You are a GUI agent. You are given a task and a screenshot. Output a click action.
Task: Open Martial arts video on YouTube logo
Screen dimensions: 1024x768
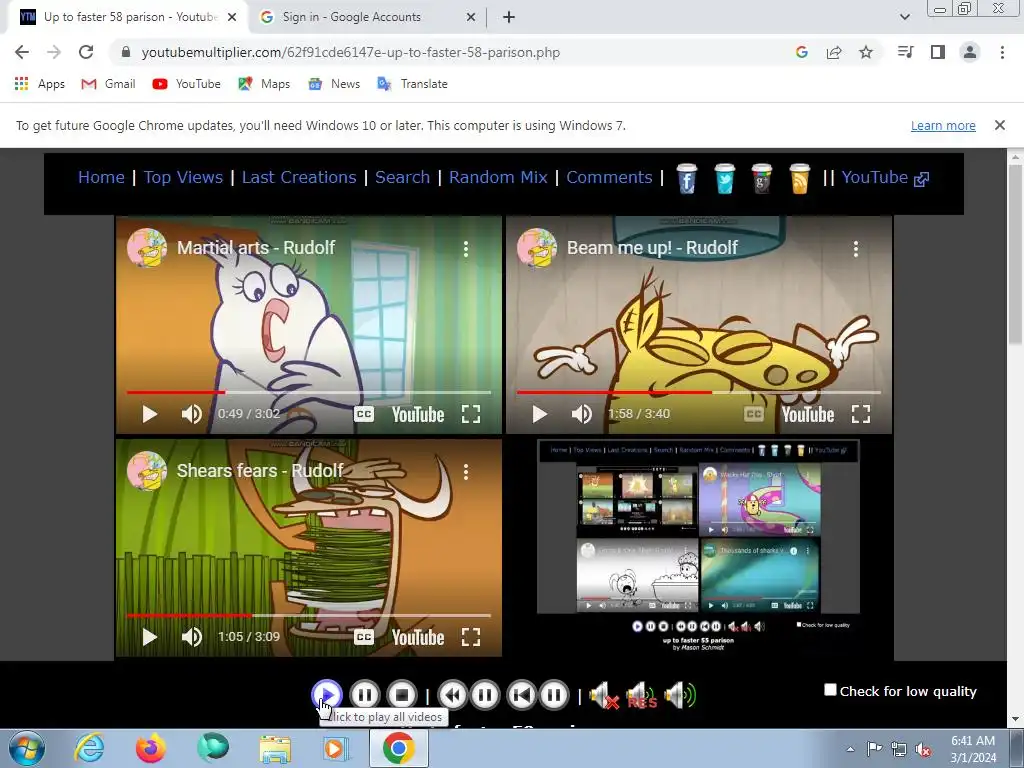coord(418,415)
